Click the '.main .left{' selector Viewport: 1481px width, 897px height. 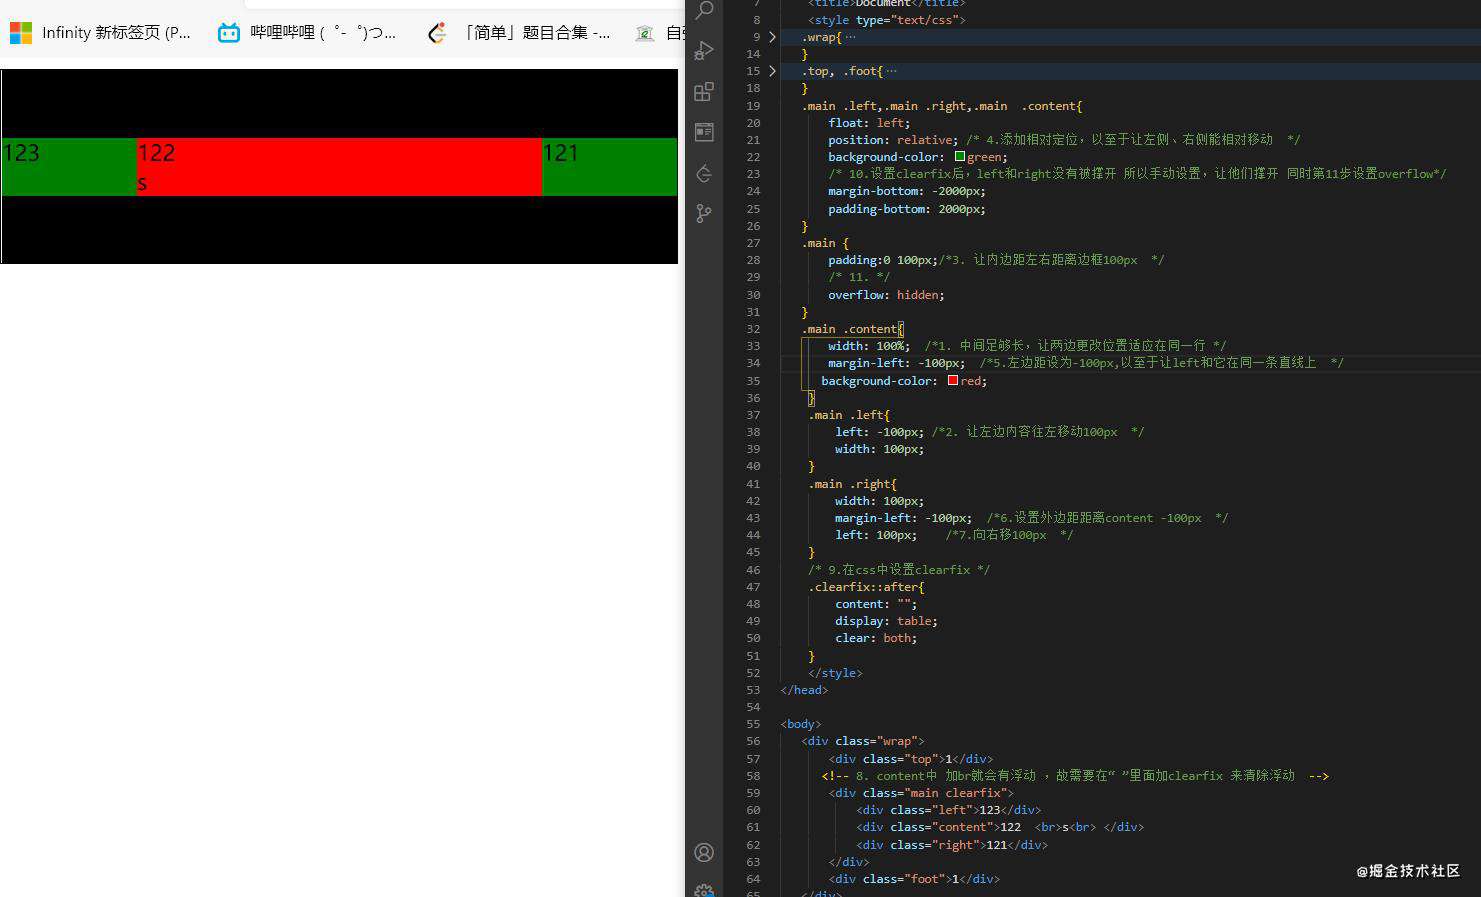849,415
